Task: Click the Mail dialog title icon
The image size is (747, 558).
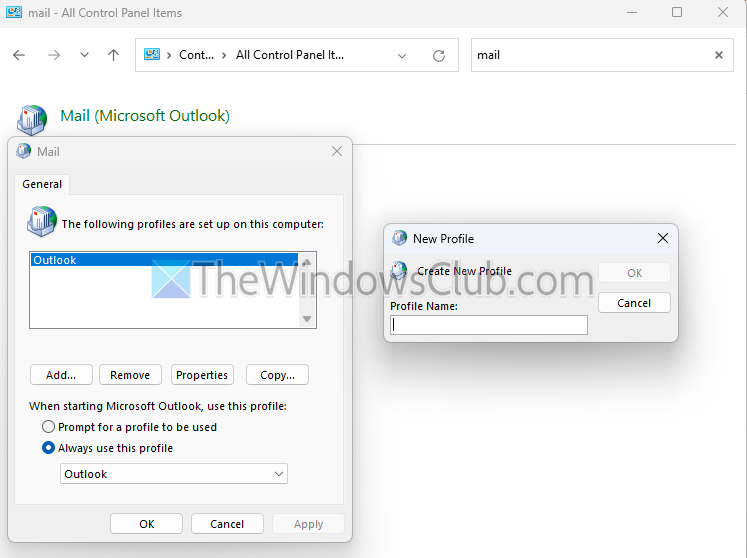Action: (23, 151)
